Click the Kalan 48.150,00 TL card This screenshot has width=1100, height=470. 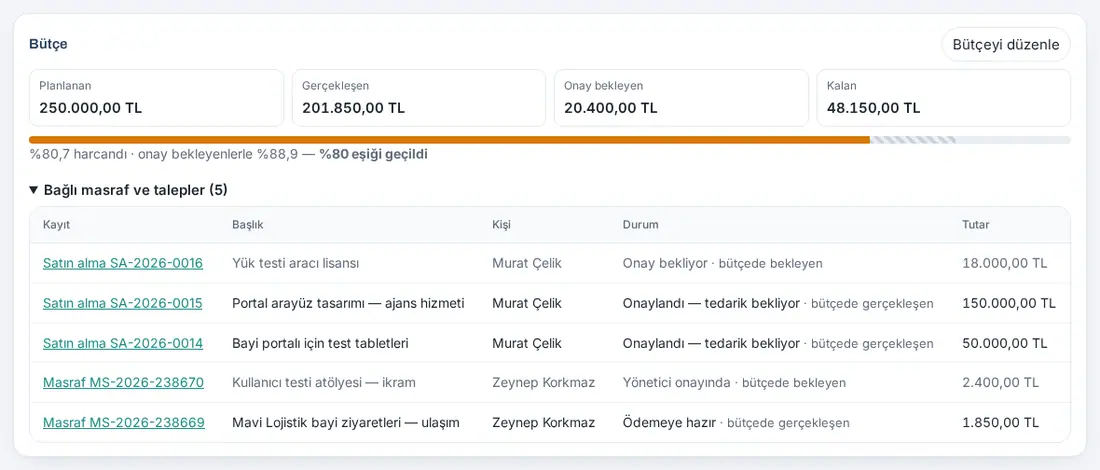[x=944, y=98]
